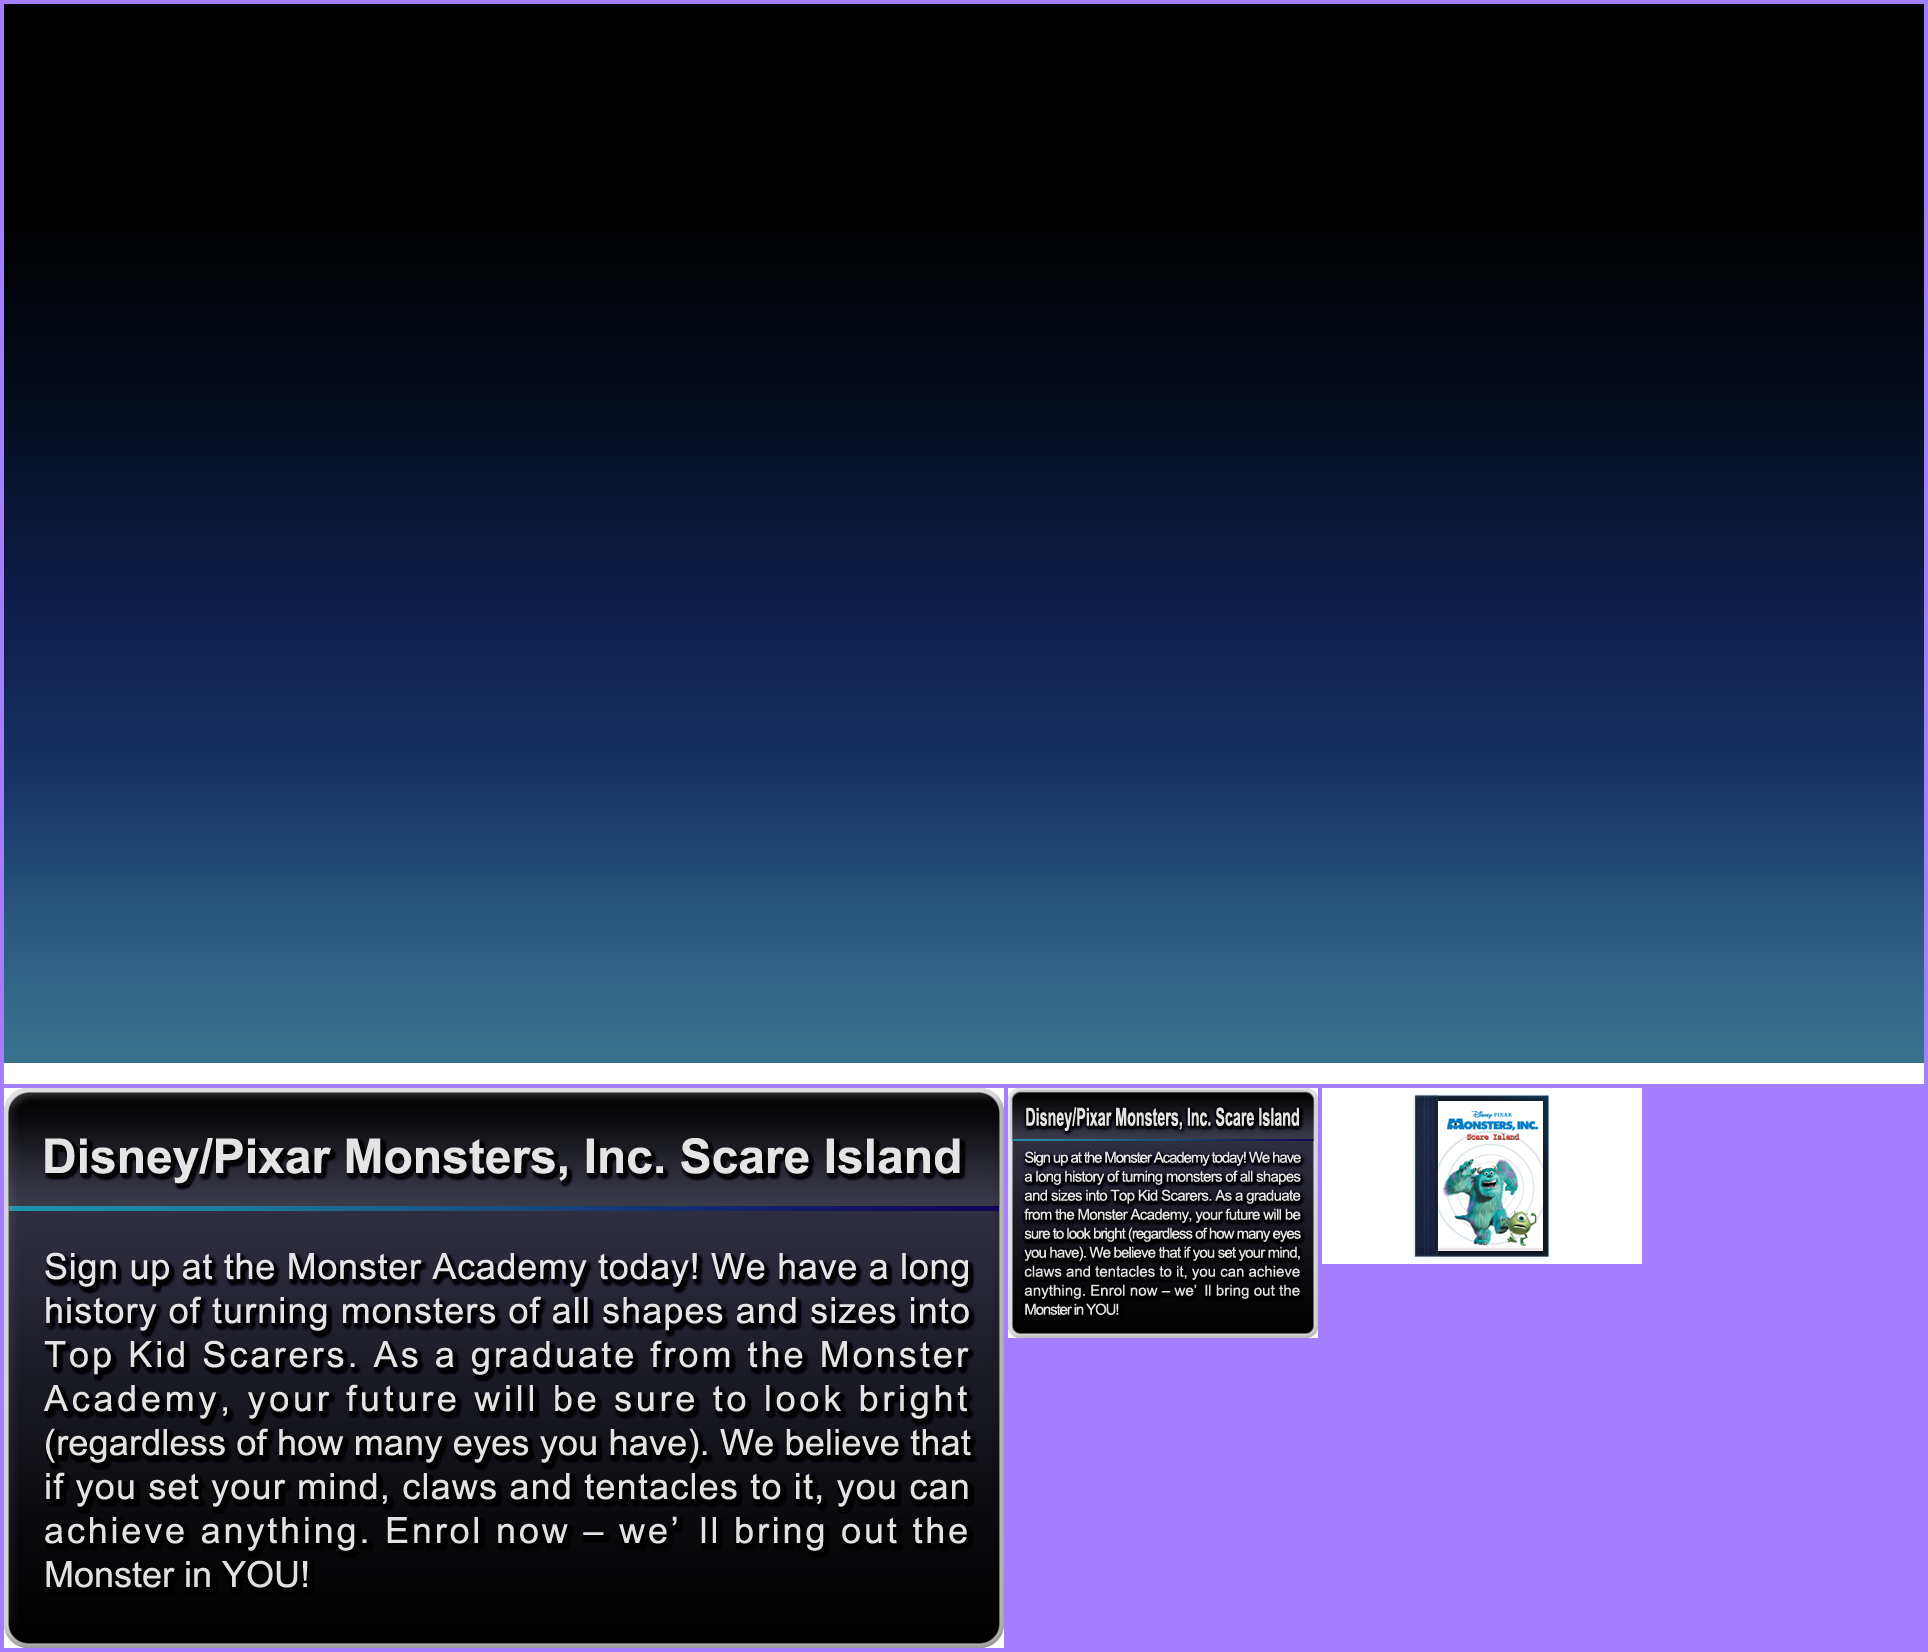Click the large 'Disney/Pixar Monsters, Inc. Scare Island' title
Screen dimensions: 1928x1652
click(x=502, y=1157)
